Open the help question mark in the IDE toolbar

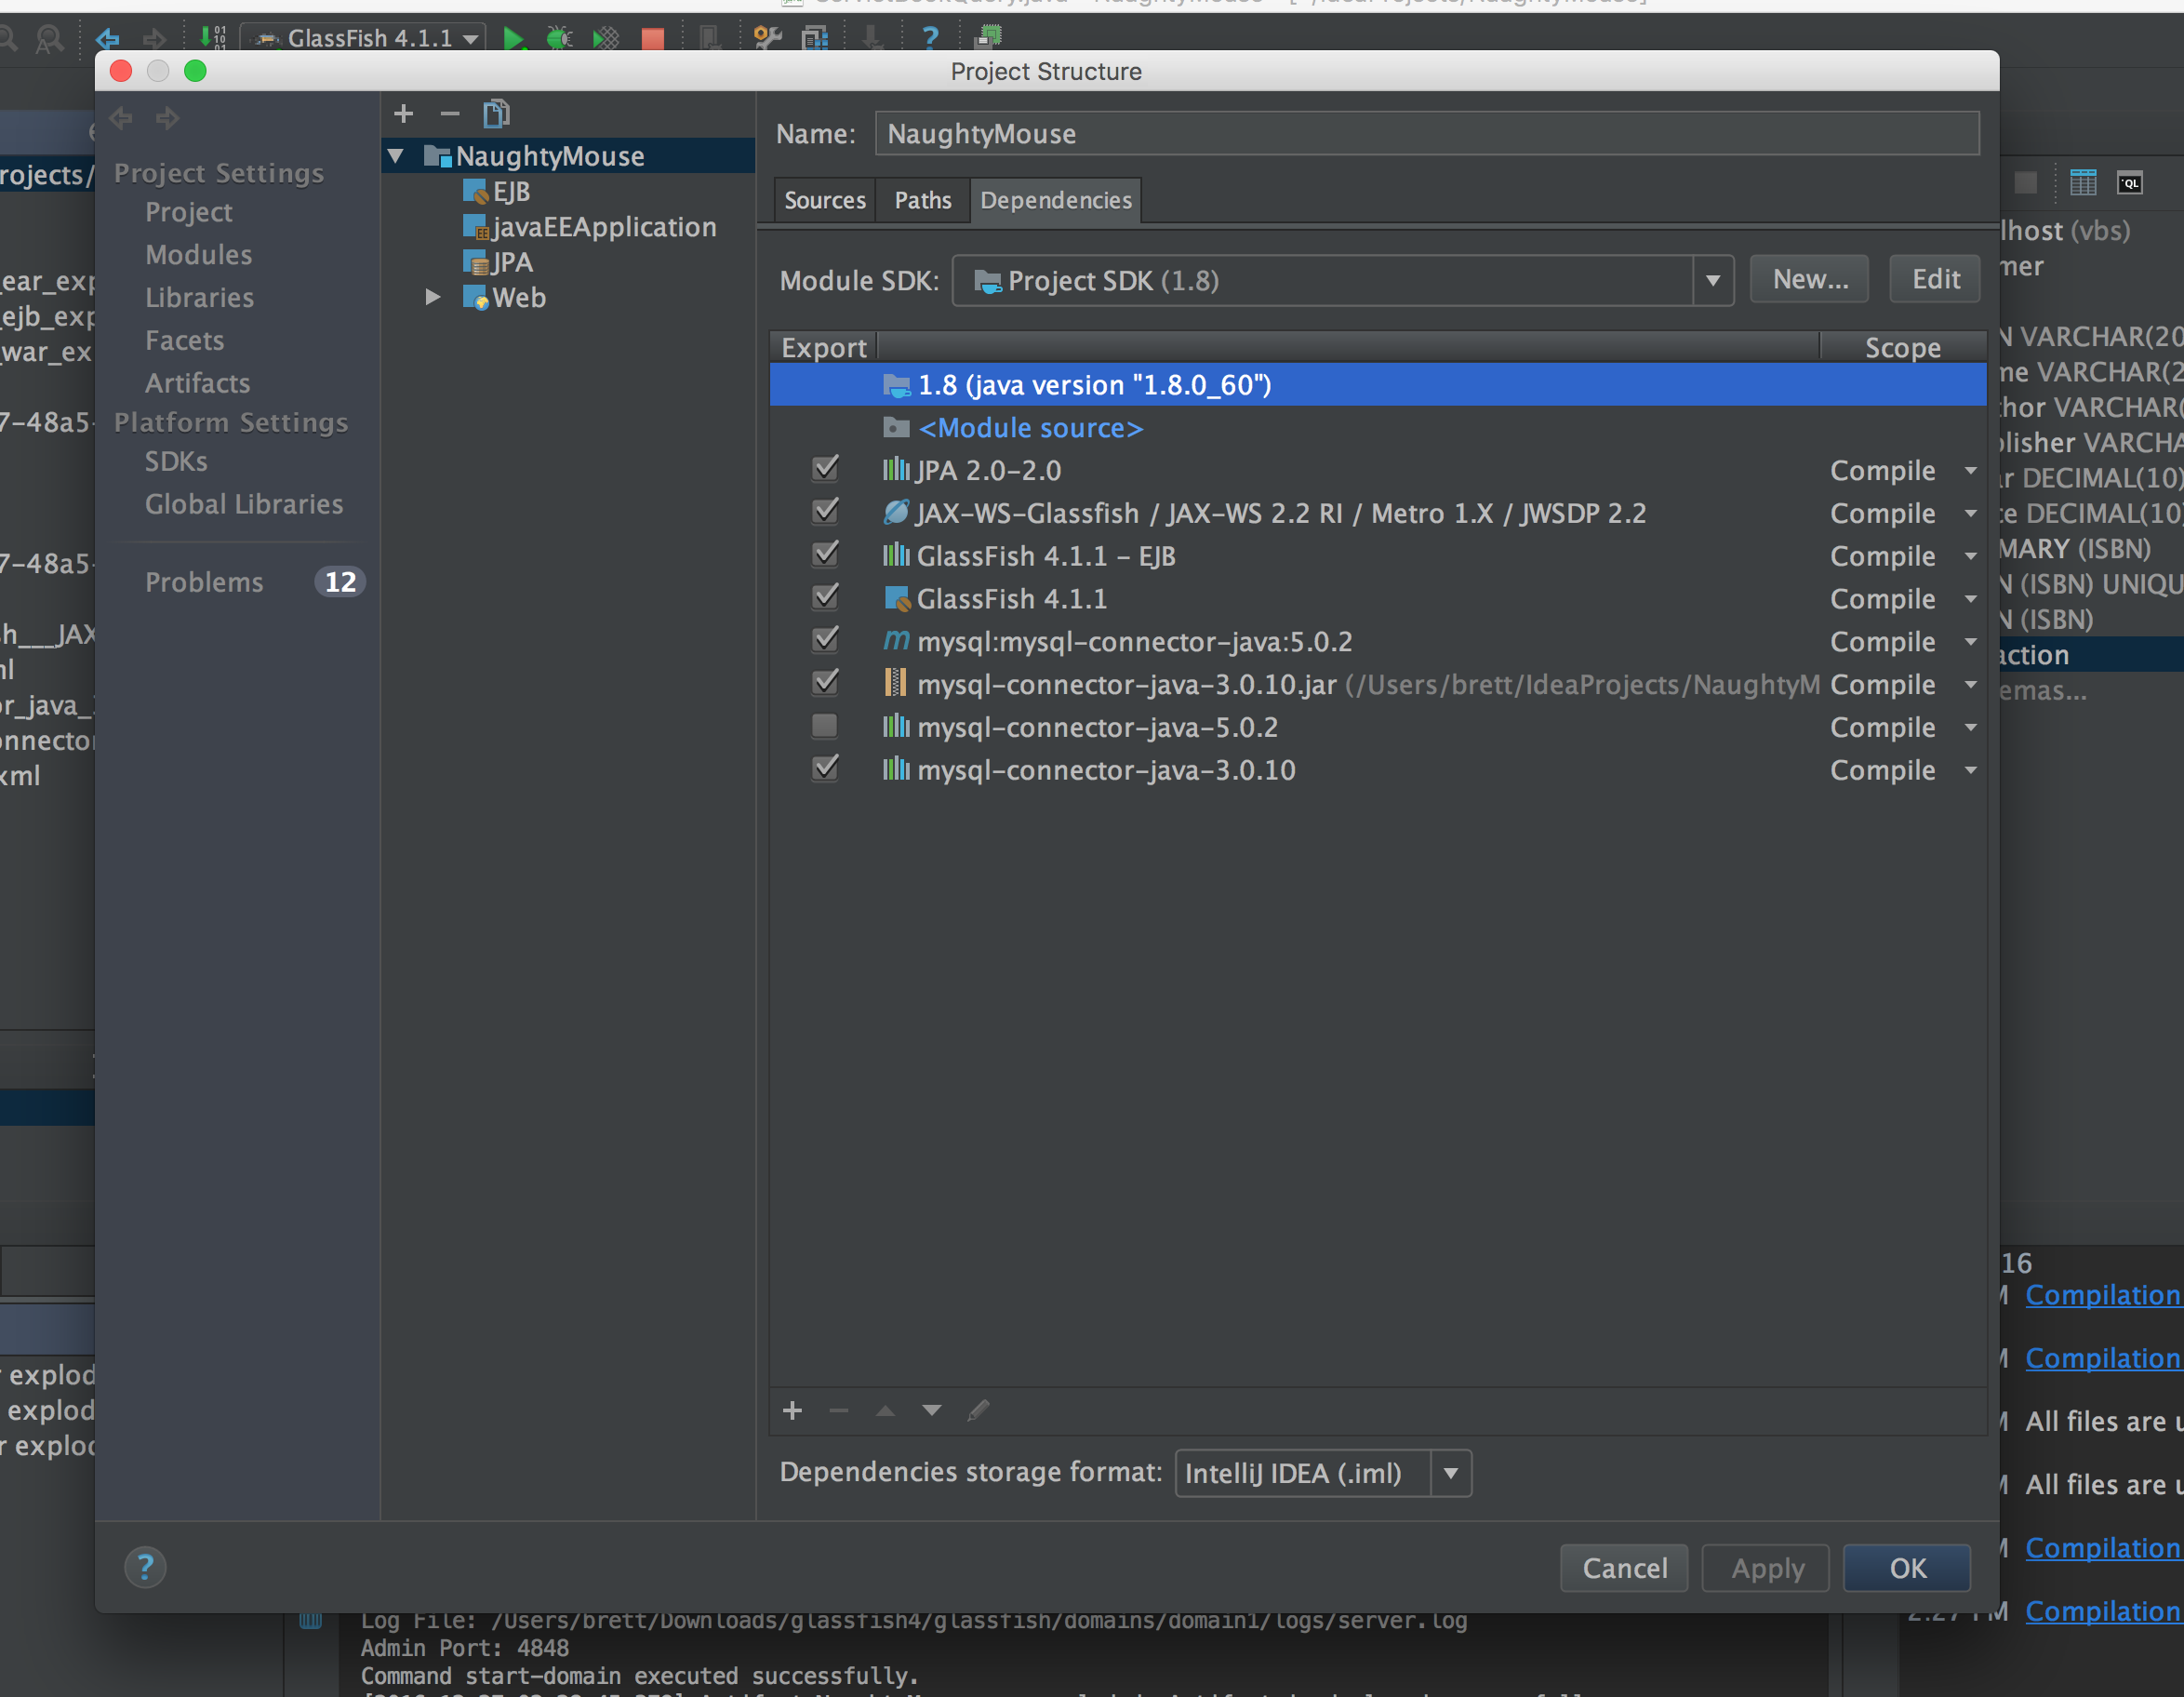click(x=930, y=38)
